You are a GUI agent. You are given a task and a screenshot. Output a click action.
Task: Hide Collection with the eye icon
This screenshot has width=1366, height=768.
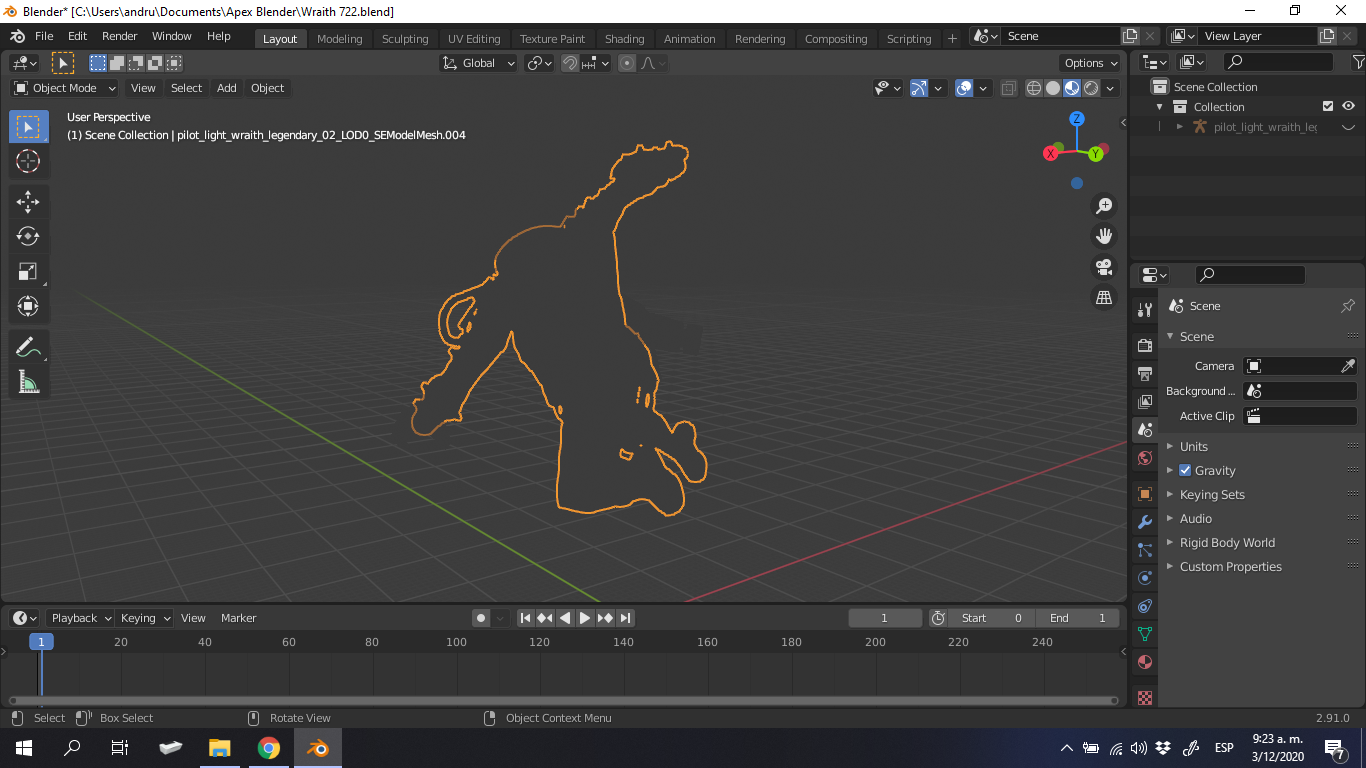coord(1348,107)
